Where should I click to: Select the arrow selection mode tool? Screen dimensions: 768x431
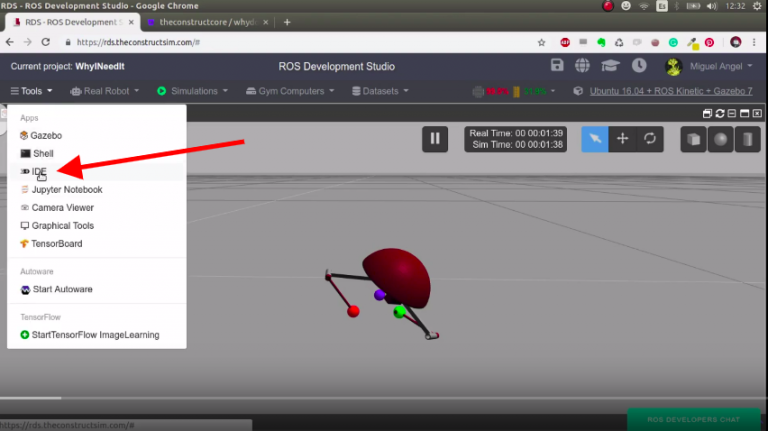[x=595, y=139]
